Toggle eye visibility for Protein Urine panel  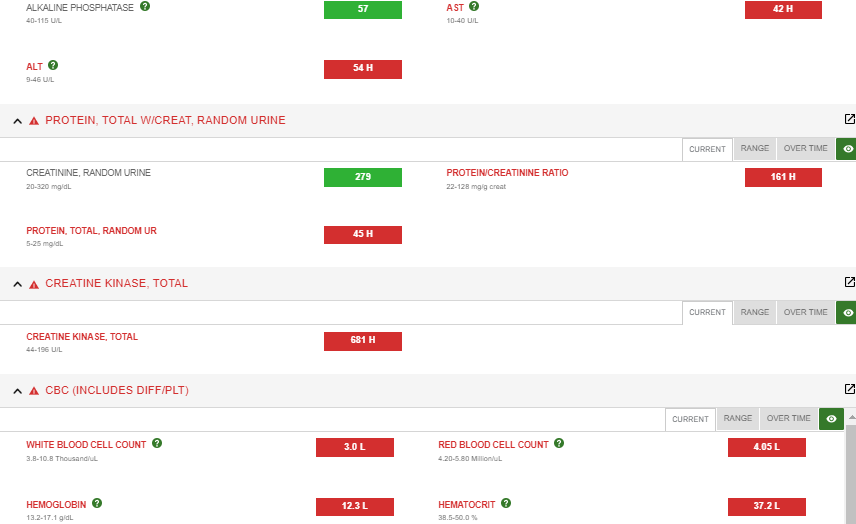(847, 149)
